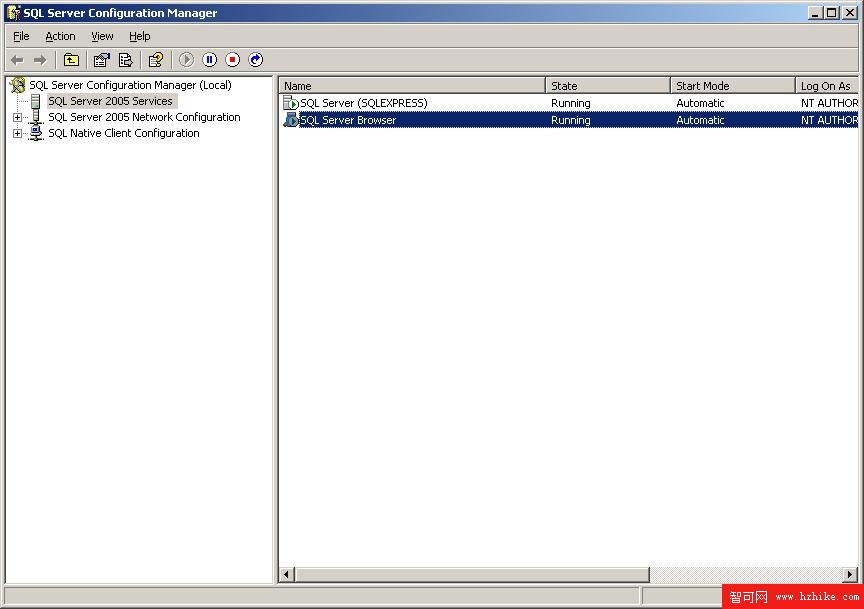864x609 pixels.
Task: Click the root Configuration Manager tree icon
Action: point(18,85)
